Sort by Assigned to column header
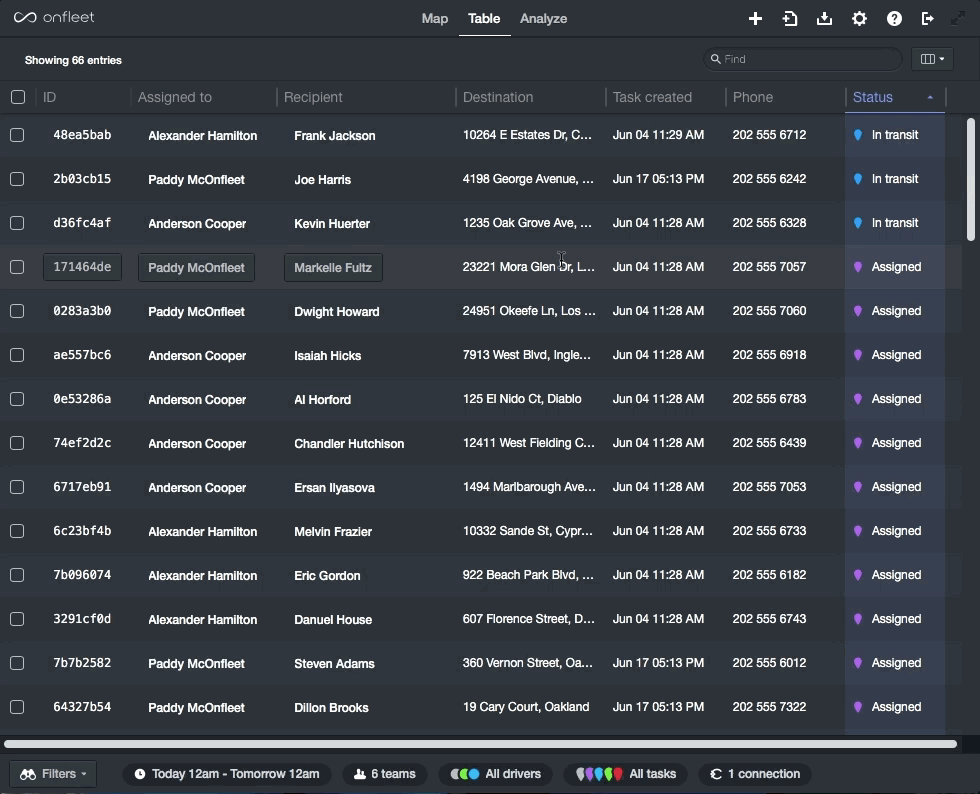Image resolution: width=980 pixels, height=794 pixels. click(174, 97)
